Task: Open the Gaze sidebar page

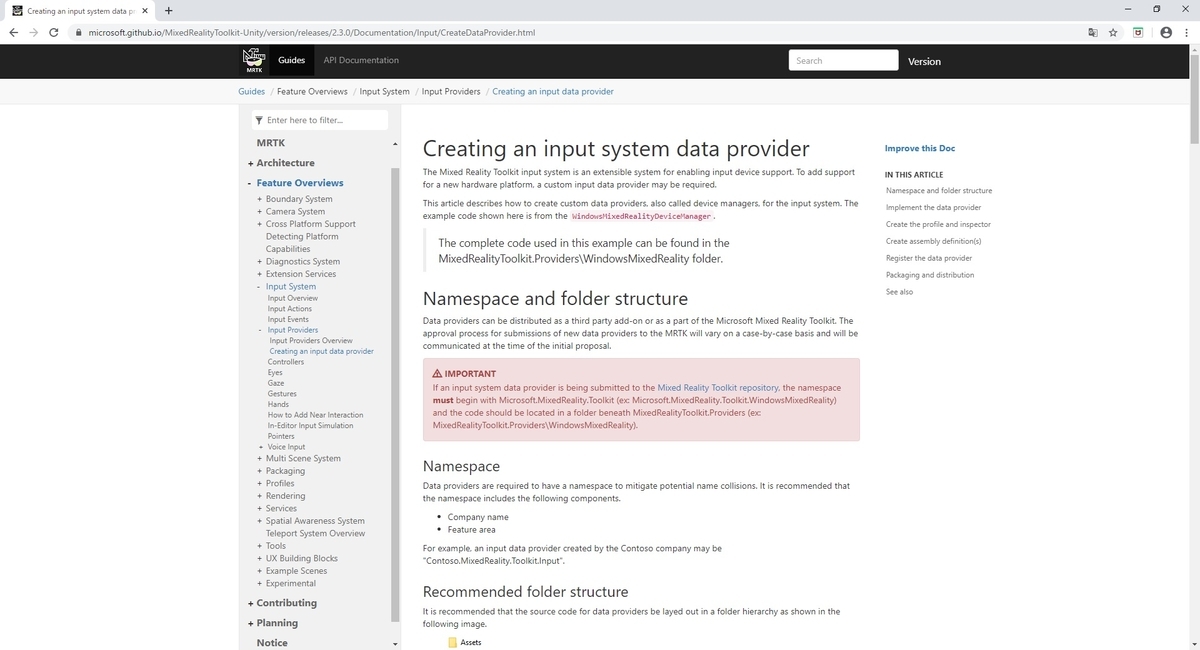Action: pyautogui.click(x=276, y=383)
